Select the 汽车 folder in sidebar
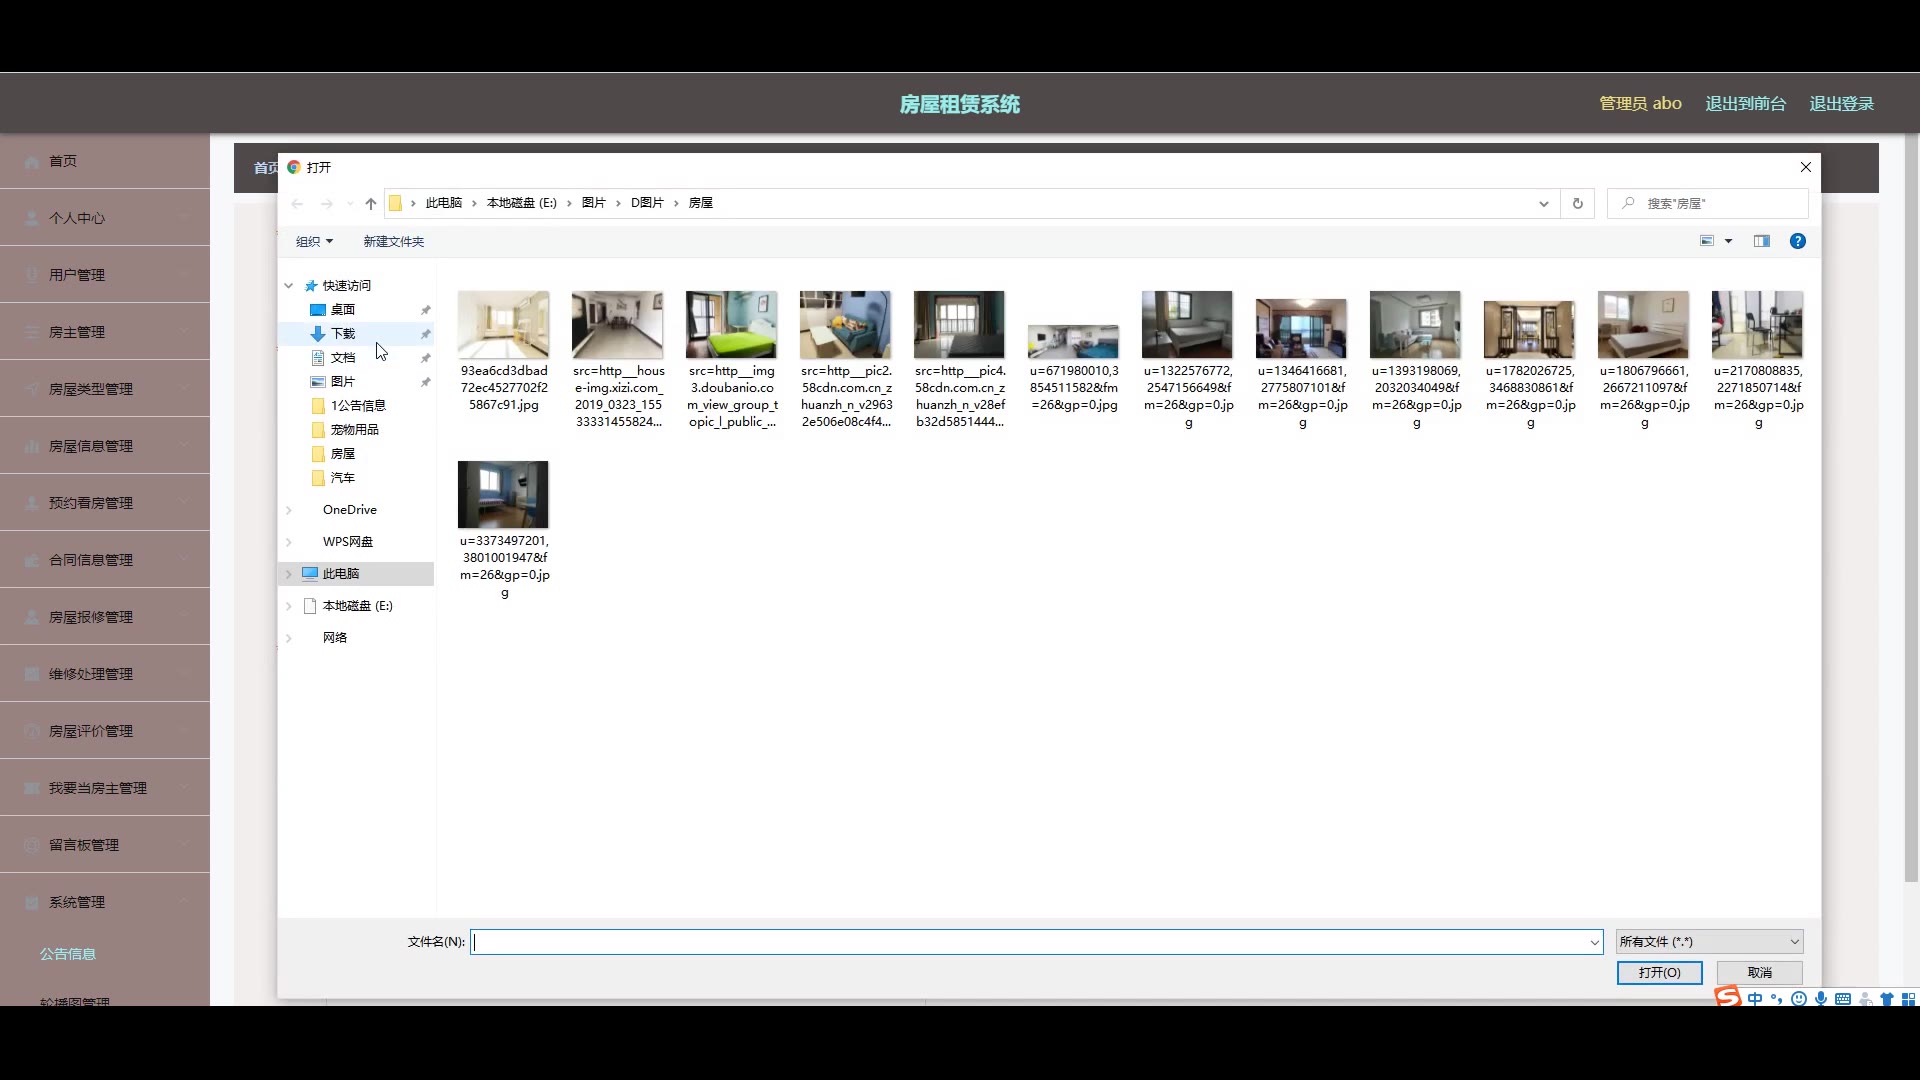Viewport: 1920px width, 1080px height. 343,477
